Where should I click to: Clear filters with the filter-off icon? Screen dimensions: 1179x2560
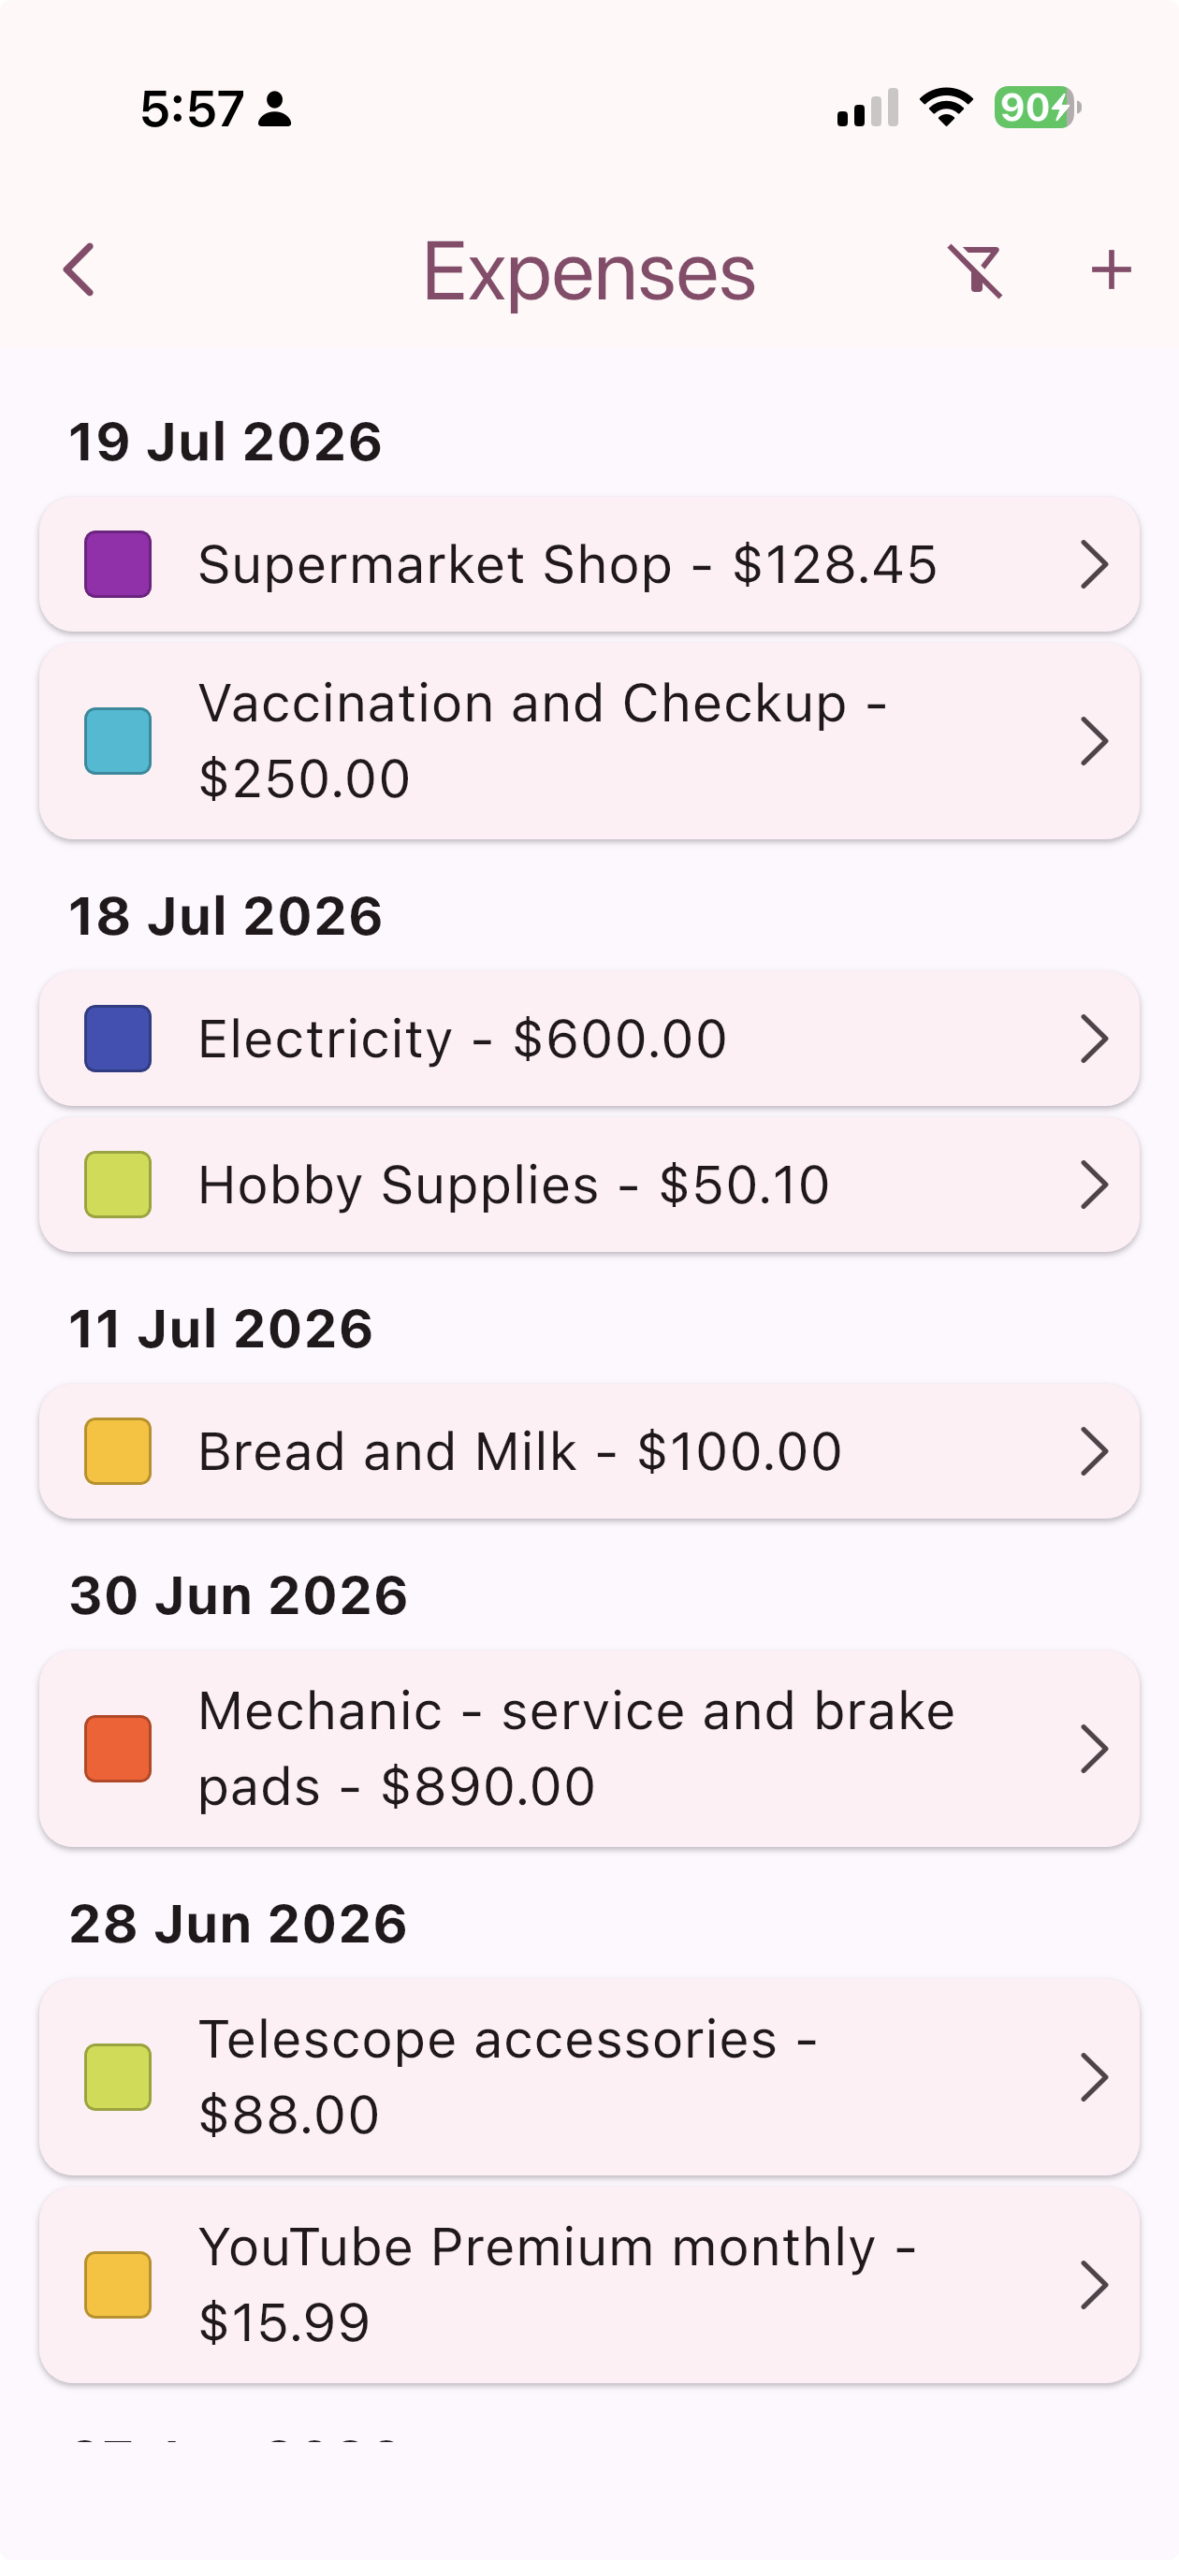[x=975, y=270]
